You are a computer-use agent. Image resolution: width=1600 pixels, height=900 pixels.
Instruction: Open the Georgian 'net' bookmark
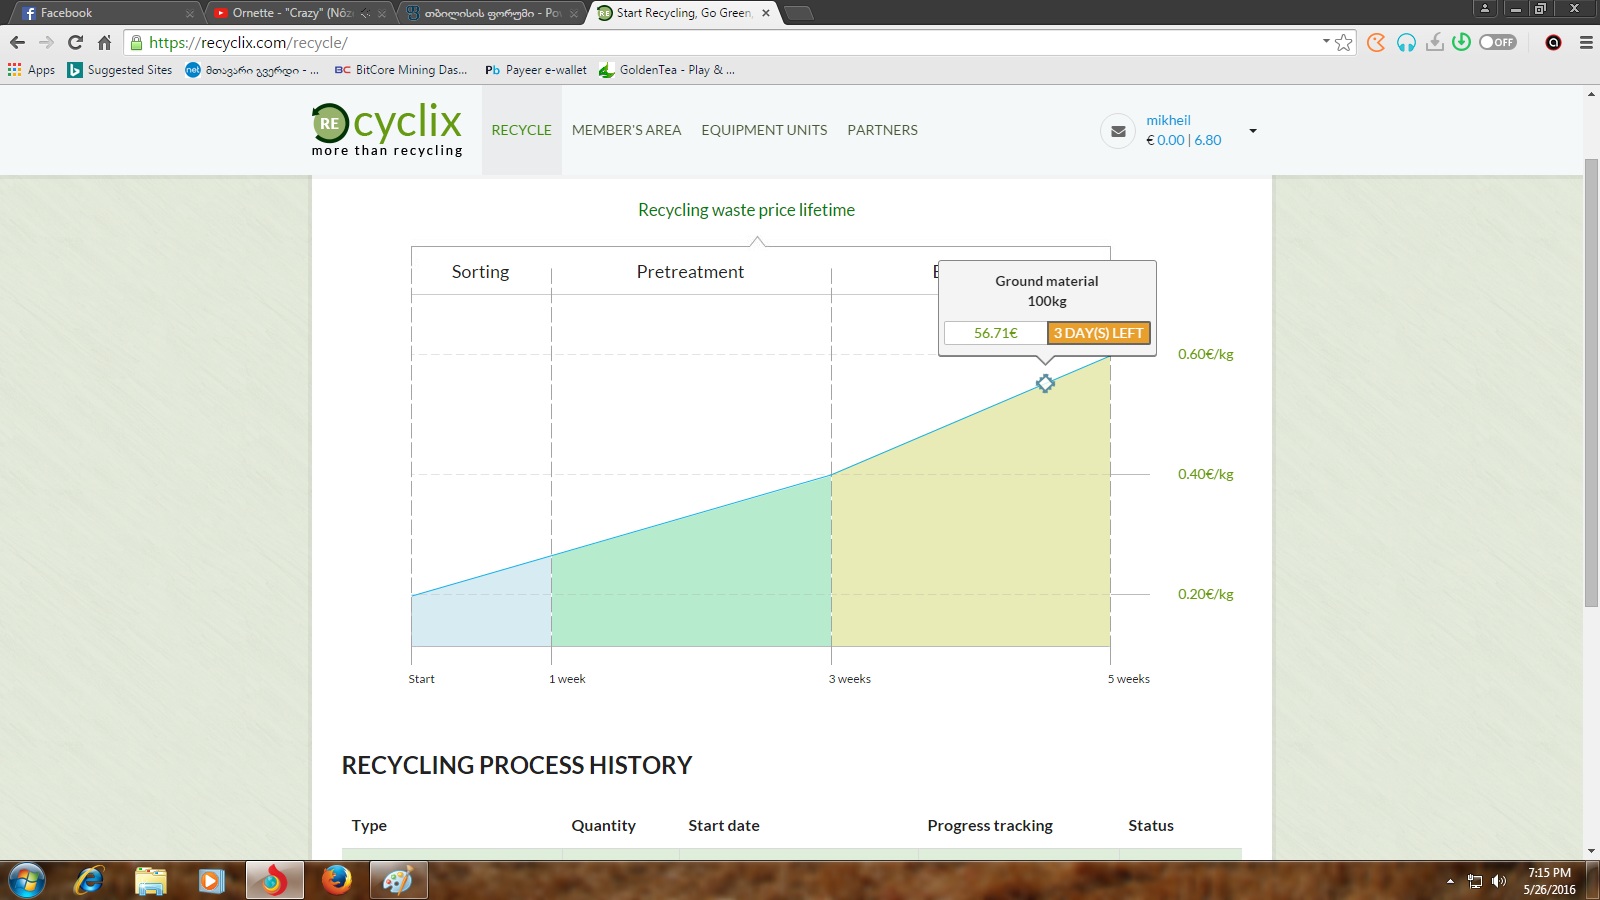tap(252, 70)
